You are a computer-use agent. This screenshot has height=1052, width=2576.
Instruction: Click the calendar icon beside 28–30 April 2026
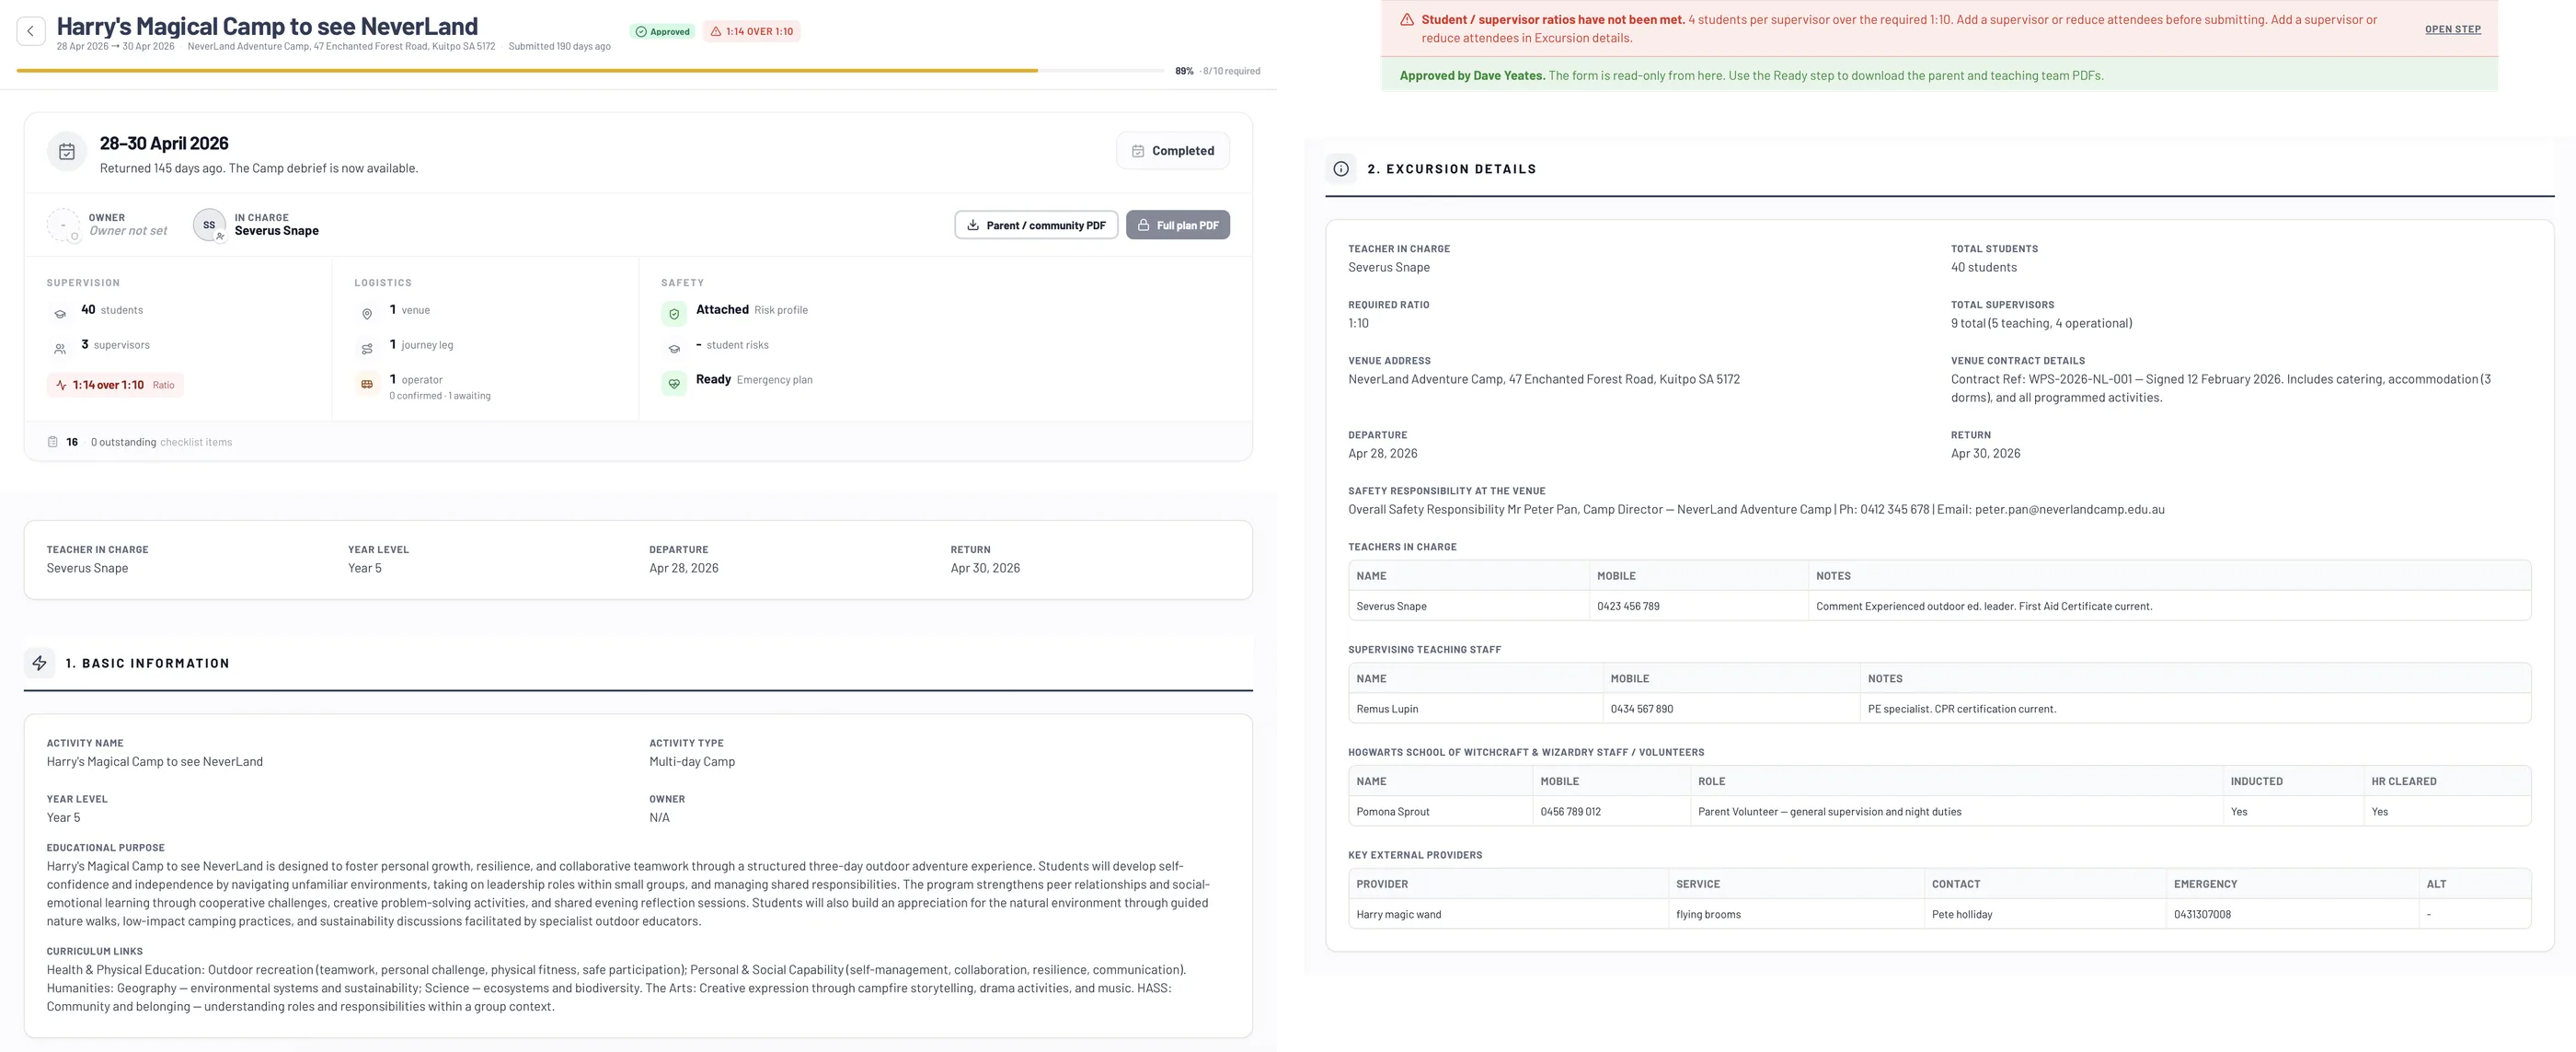pyautogui.click(x=67, y=152)
